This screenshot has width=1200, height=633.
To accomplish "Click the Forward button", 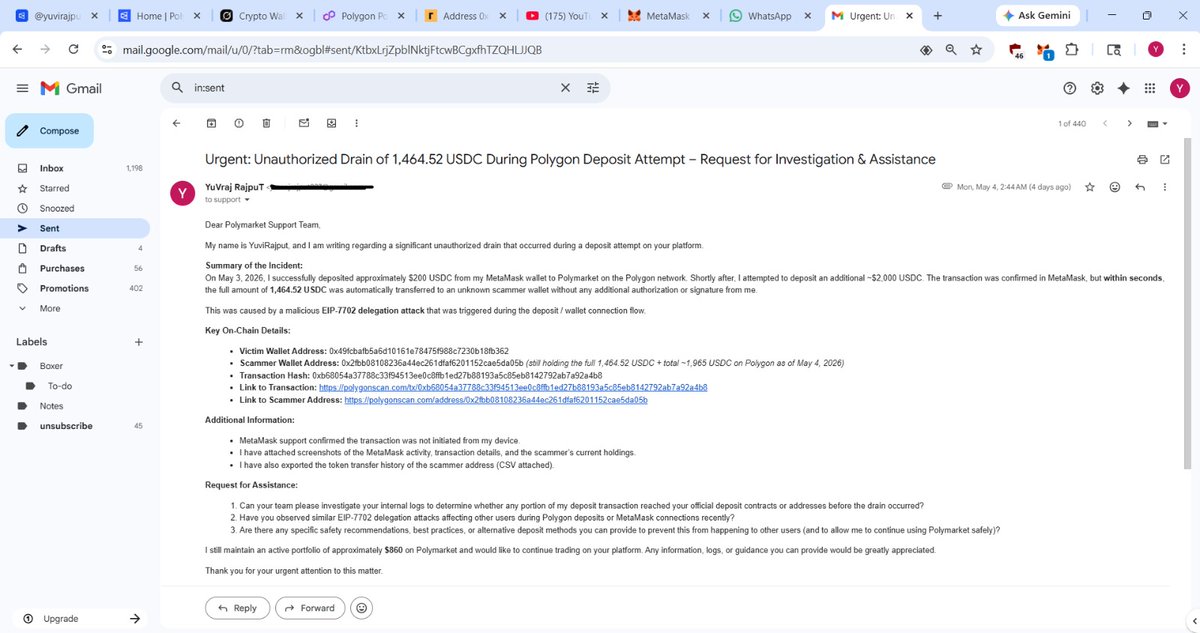I will pyautogui.click(x=310, y=607).
